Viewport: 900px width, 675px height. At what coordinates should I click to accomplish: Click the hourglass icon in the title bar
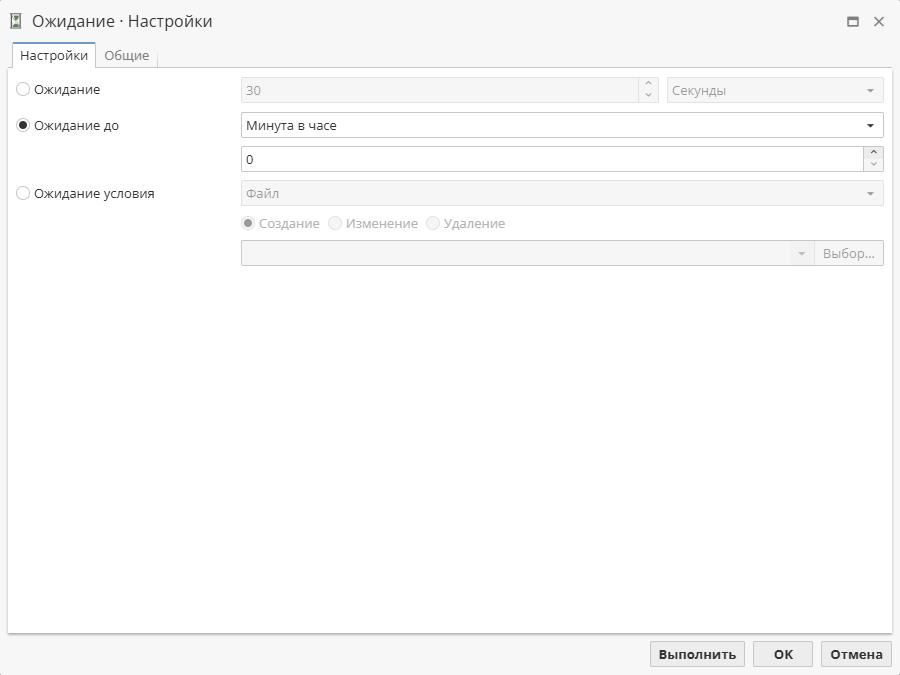pyautogui.click(x=15, y=21)
